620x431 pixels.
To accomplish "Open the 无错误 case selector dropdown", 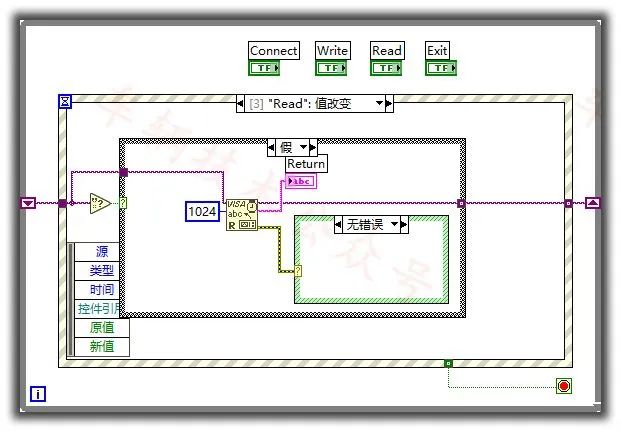I will pyautogui.click(x=394, y=224).
